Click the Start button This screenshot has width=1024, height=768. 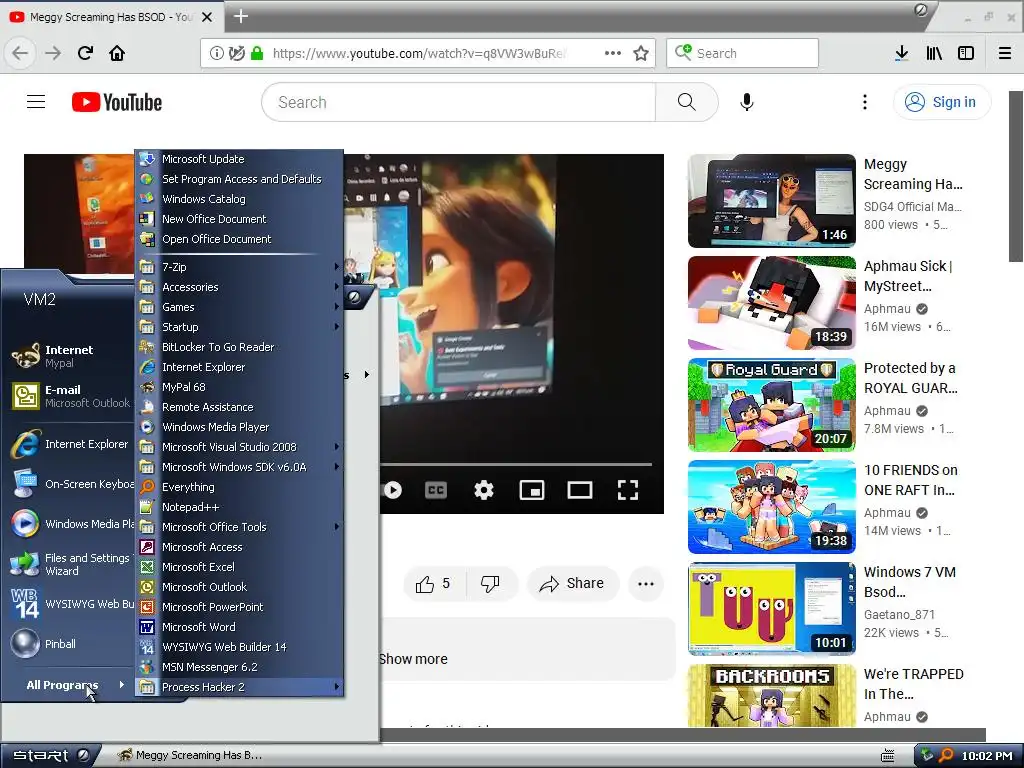pos(50,755)
